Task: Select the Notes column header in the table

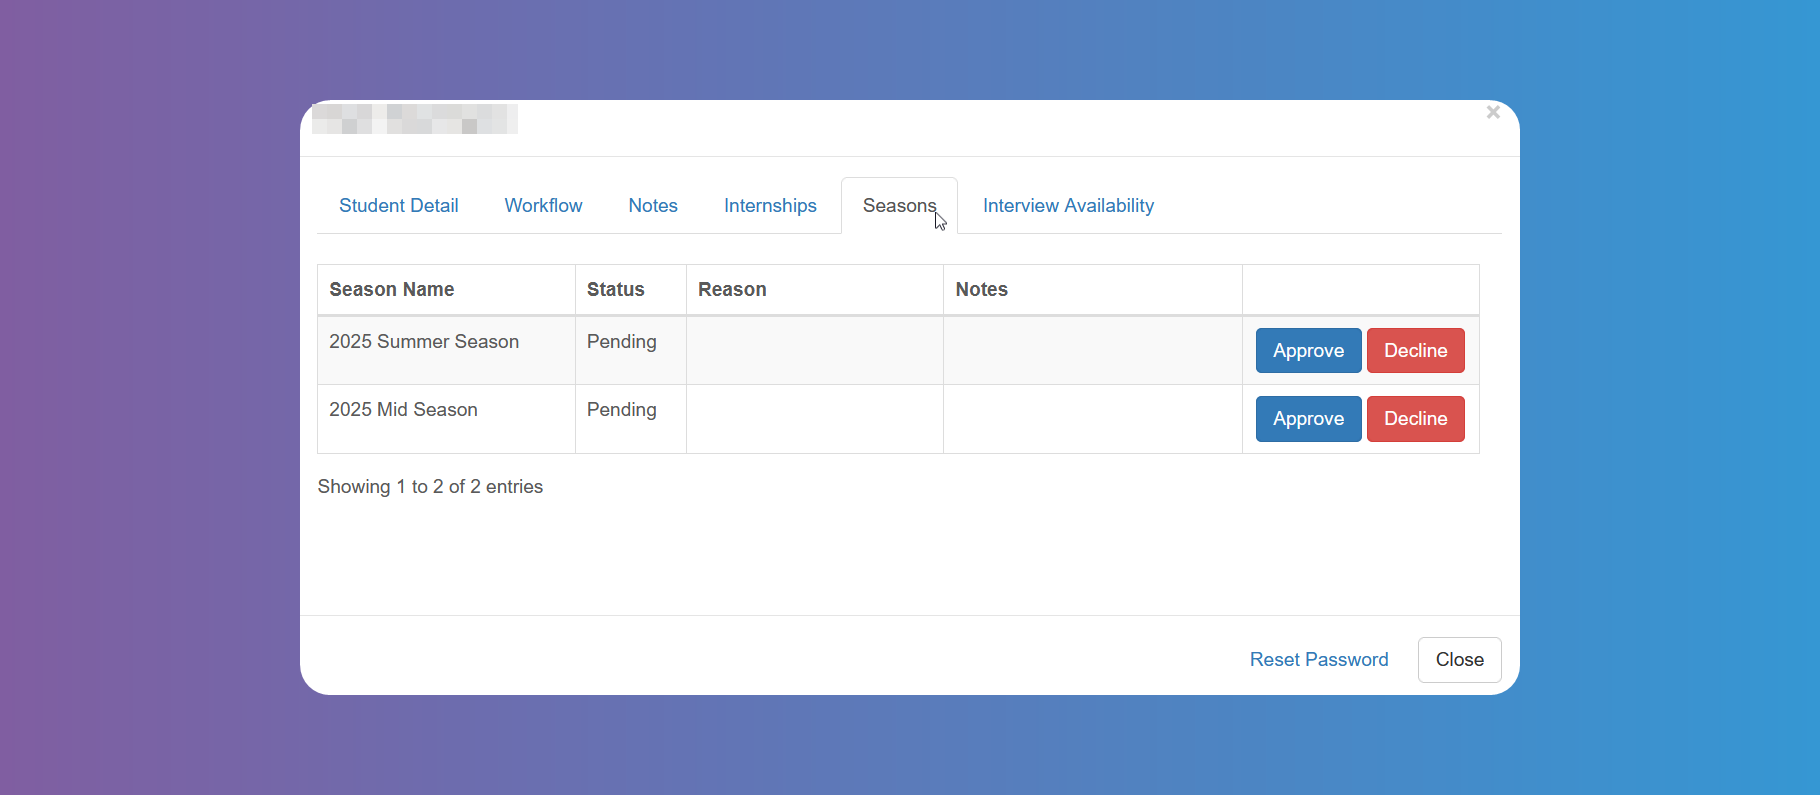Action: coord(981,290)
